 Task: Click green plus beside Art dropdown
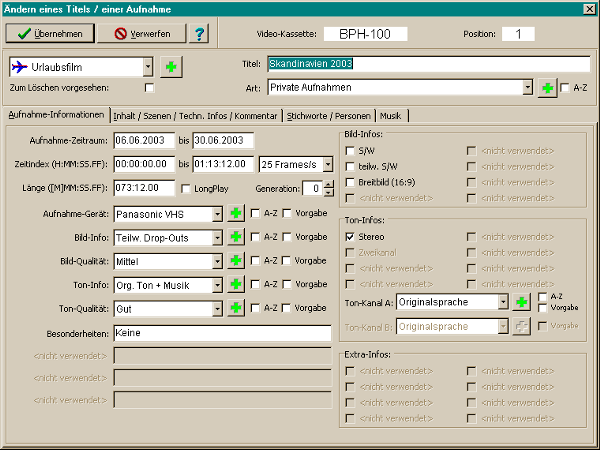click(547, 88)
